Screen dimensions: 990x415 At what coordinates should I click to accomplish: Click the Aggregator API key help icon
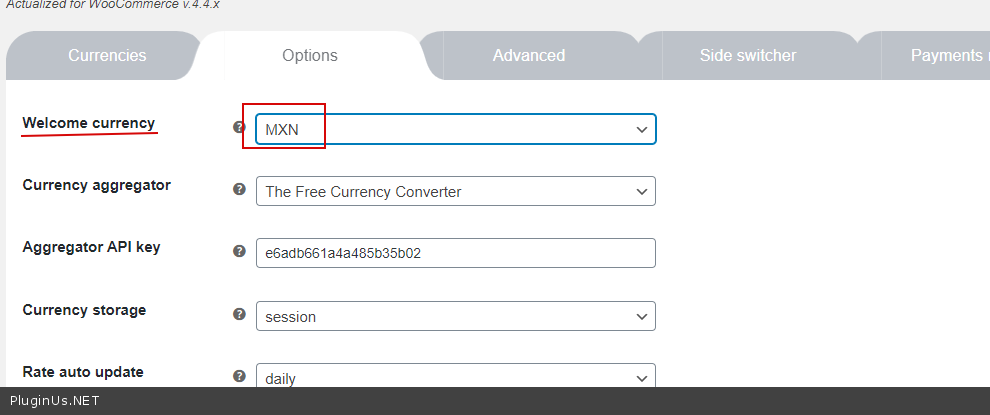(239, 251)
